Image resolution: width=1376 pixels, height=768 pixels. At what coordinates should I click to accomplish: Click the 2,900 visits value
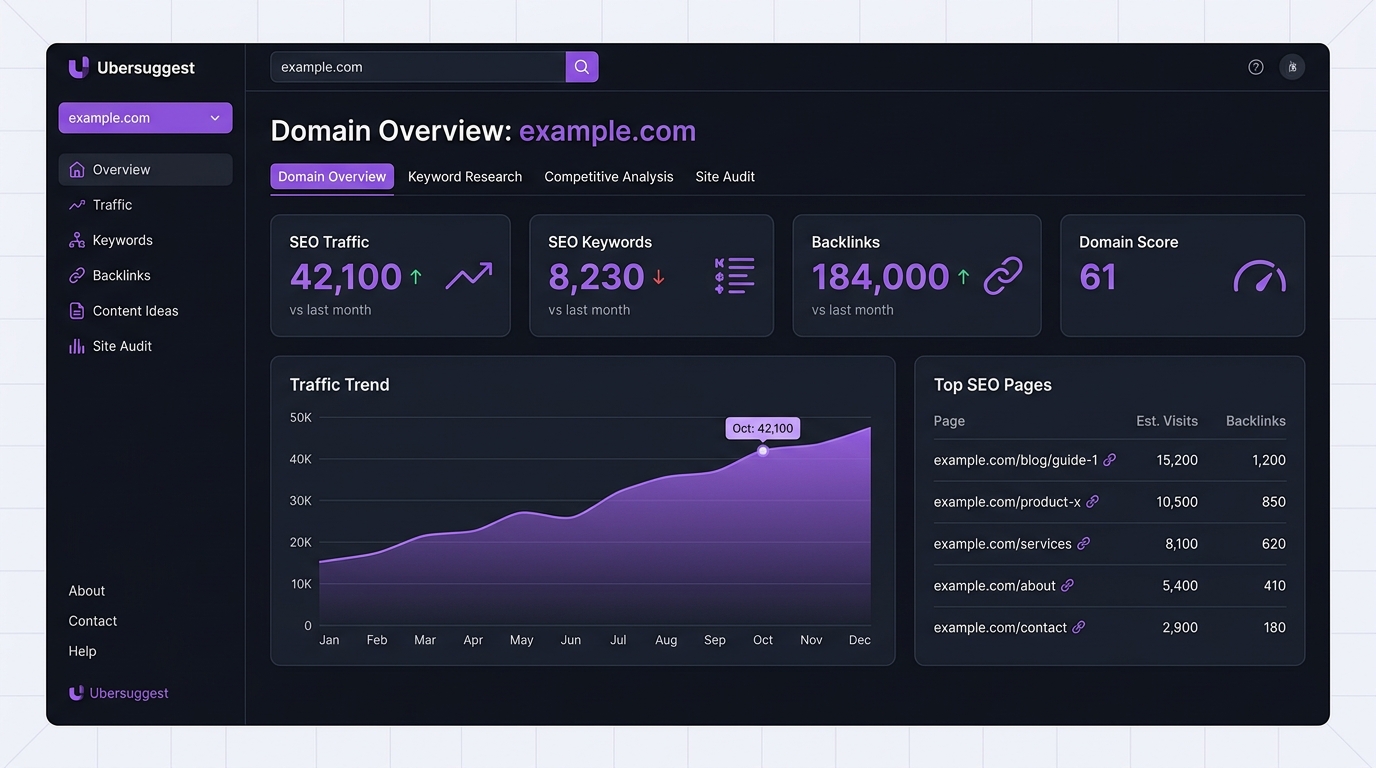tap(1181, 628)
